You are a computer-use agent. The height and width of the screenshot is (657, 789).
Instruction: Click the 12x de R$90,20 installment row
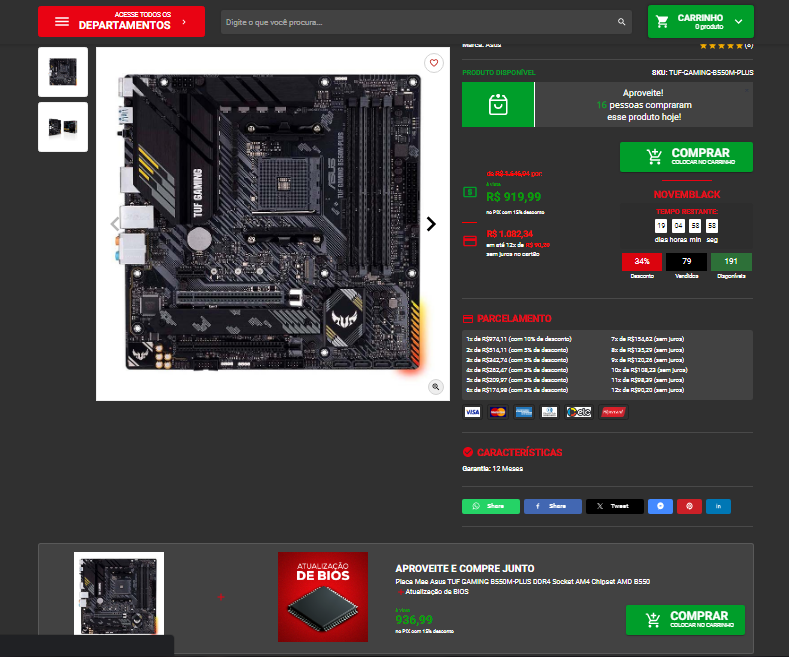[648, 390]
